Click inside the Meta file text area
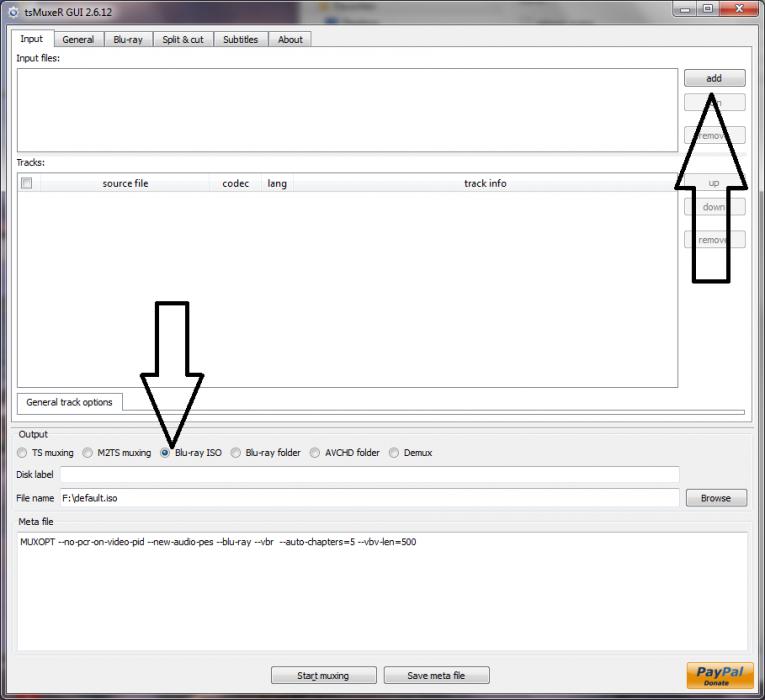Image resolution: width=765 pixels, height=700 pixels. 382,591
